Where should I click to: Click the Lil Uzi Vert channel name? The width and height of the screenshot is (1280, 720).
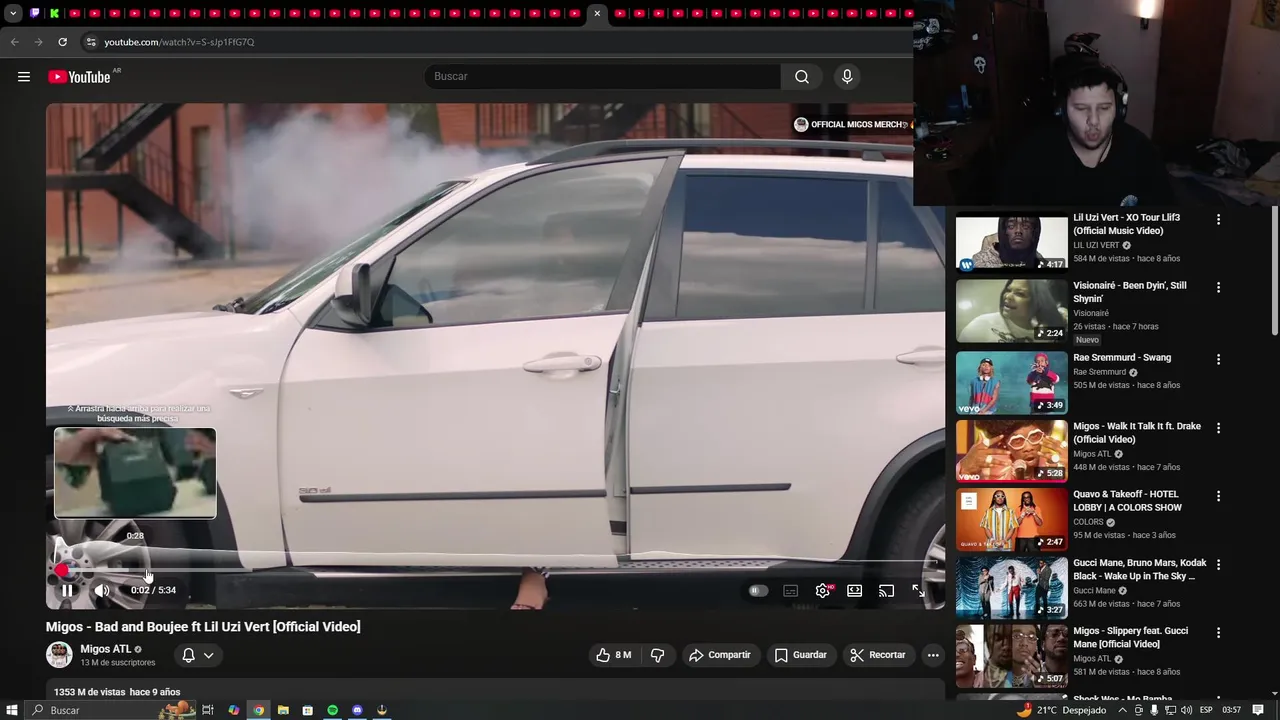coord(1096,245)
